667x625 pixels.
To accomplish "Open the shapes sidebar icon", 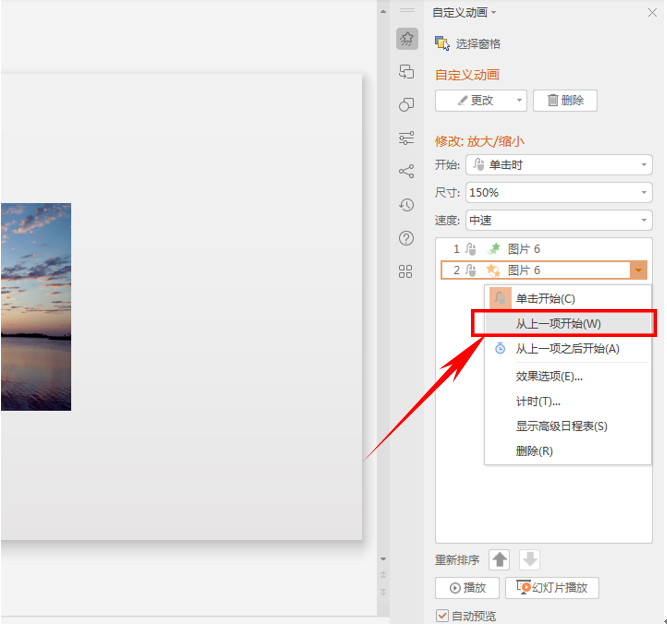I will point(406,105).
